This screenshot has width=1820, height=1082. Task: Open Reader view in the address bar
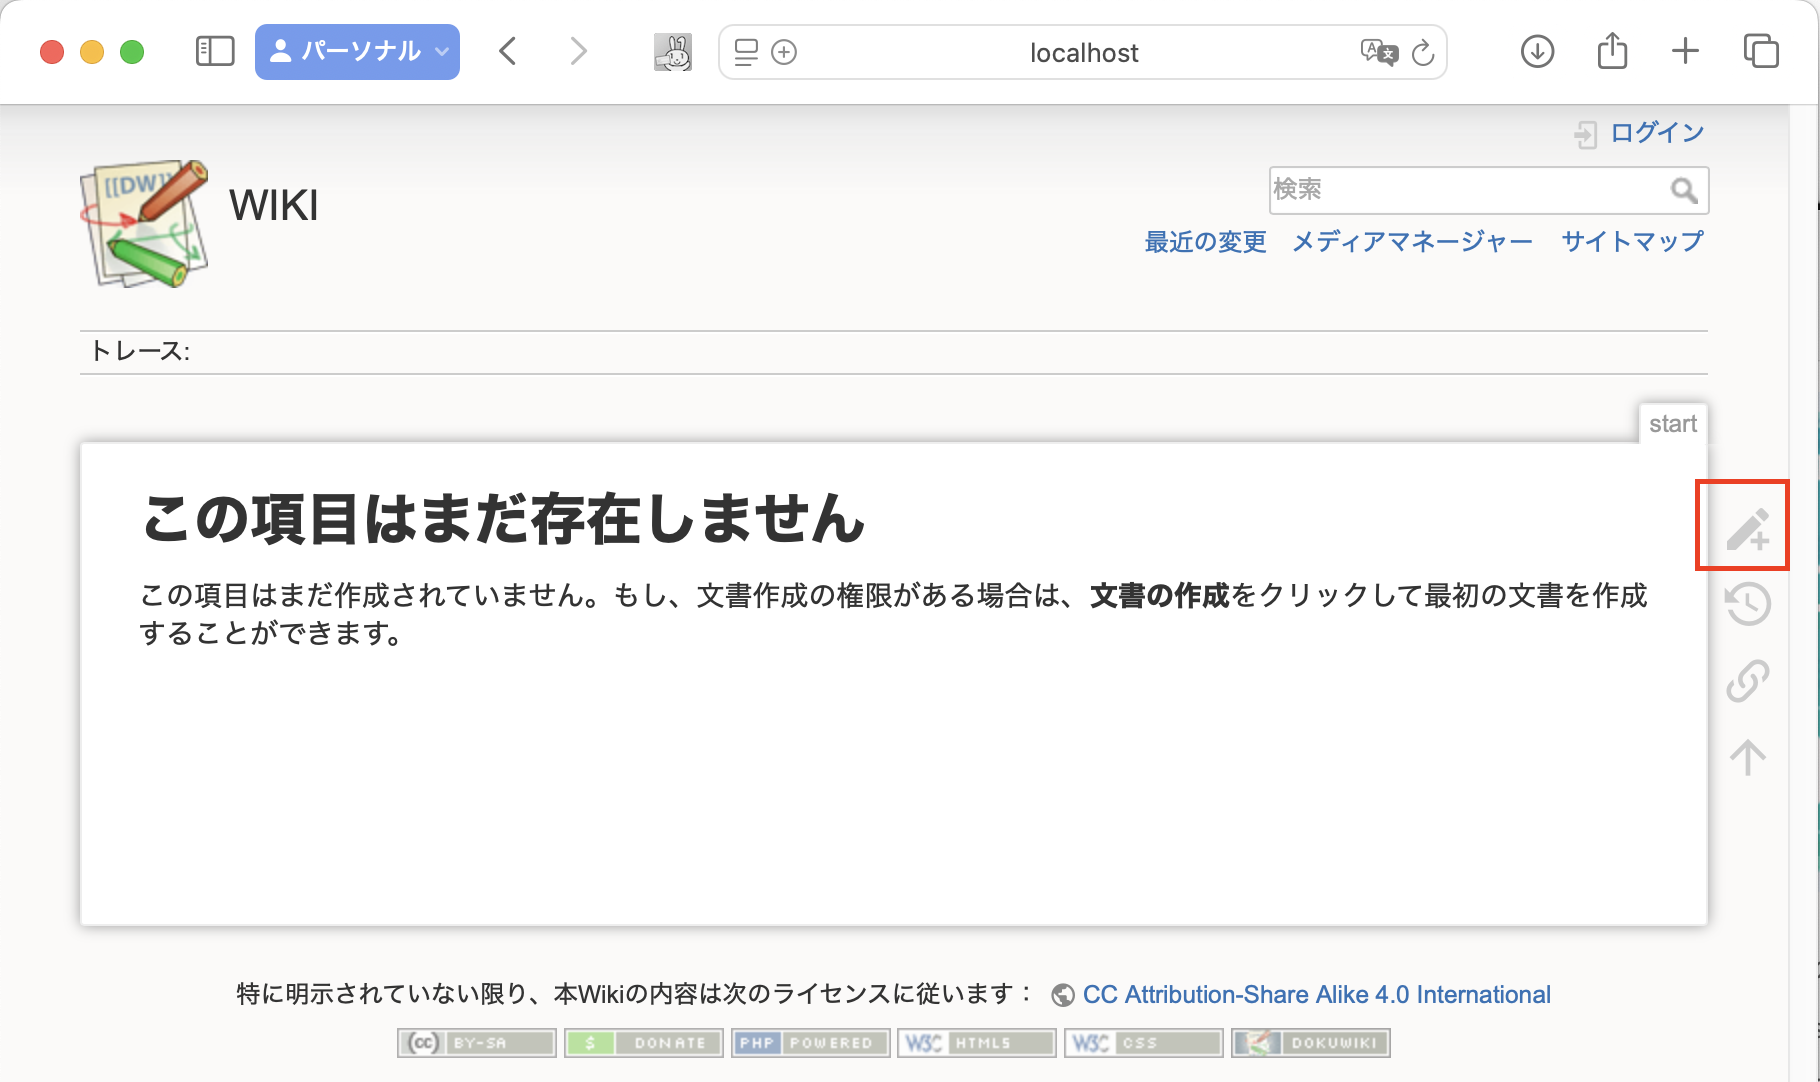coord(744,52)
